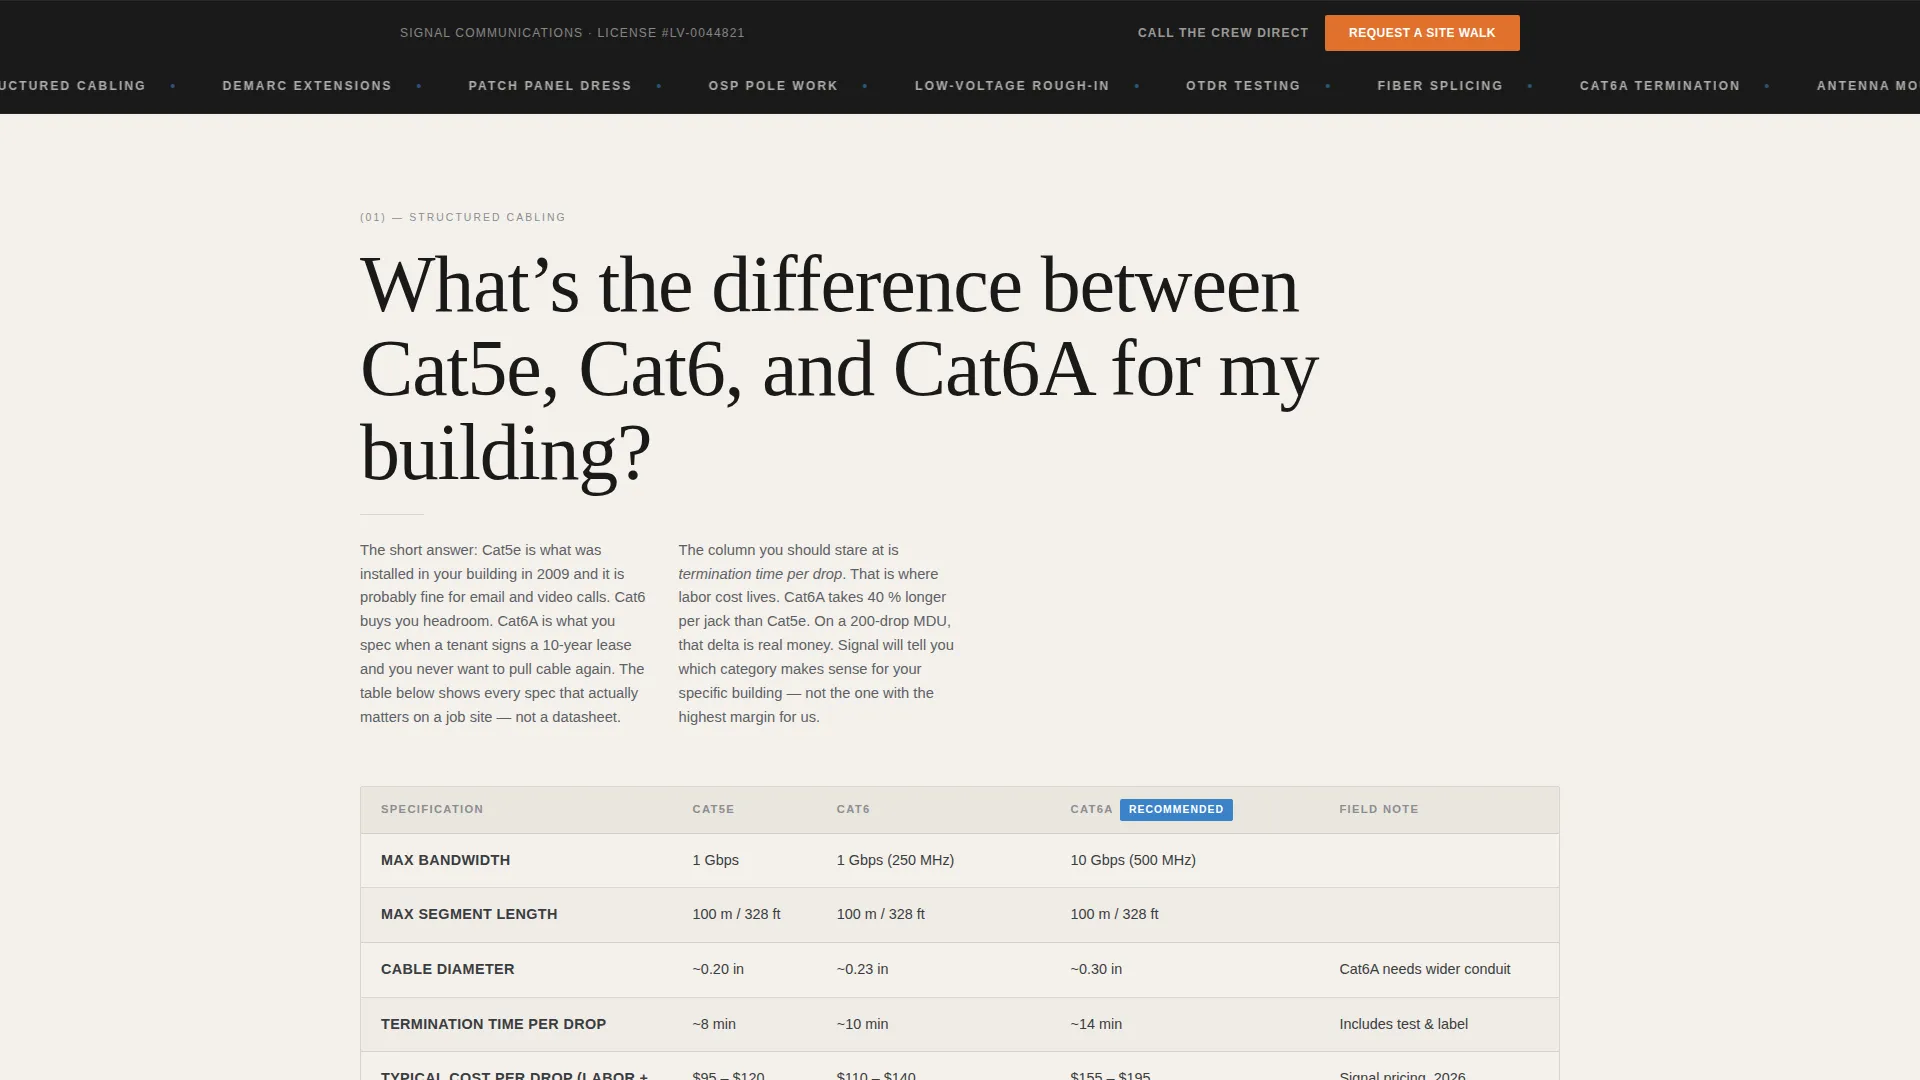Select Demarc Extensions in the service ticker
This screenshot has width=1920, height=1080.
coord(307,86)
